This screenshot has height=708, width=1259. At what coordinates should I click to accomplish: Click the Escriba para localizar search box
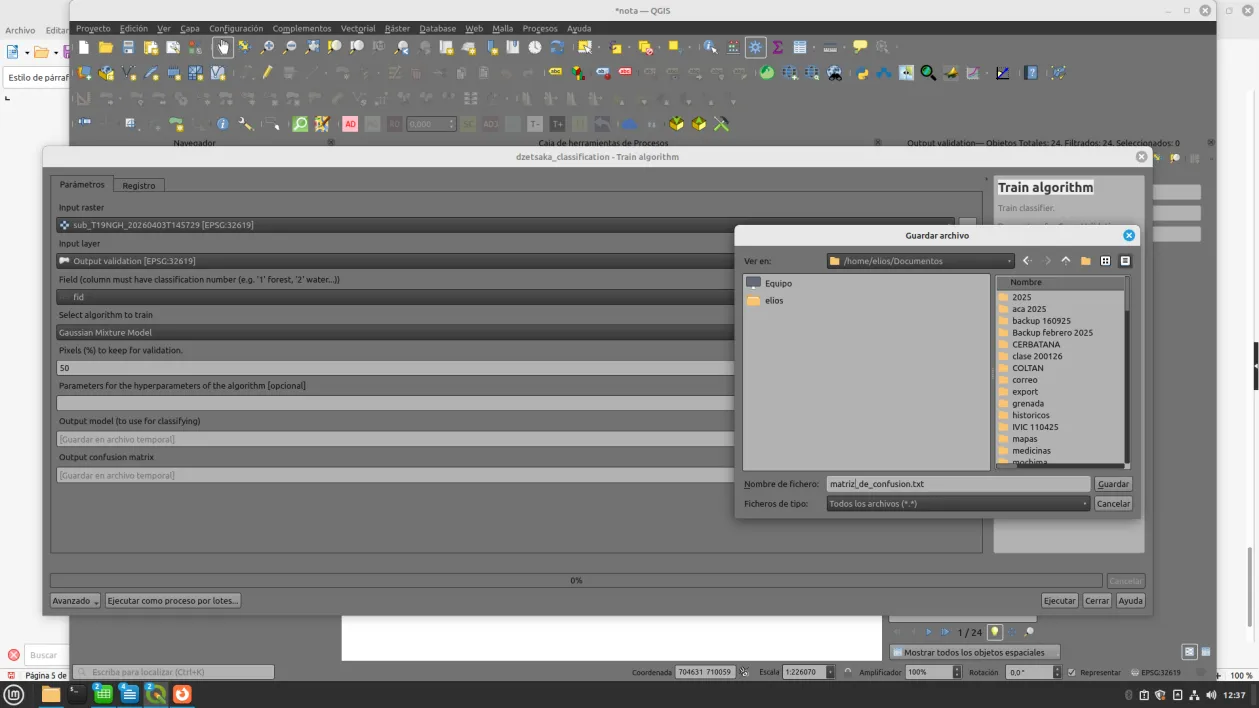point(174,673)
